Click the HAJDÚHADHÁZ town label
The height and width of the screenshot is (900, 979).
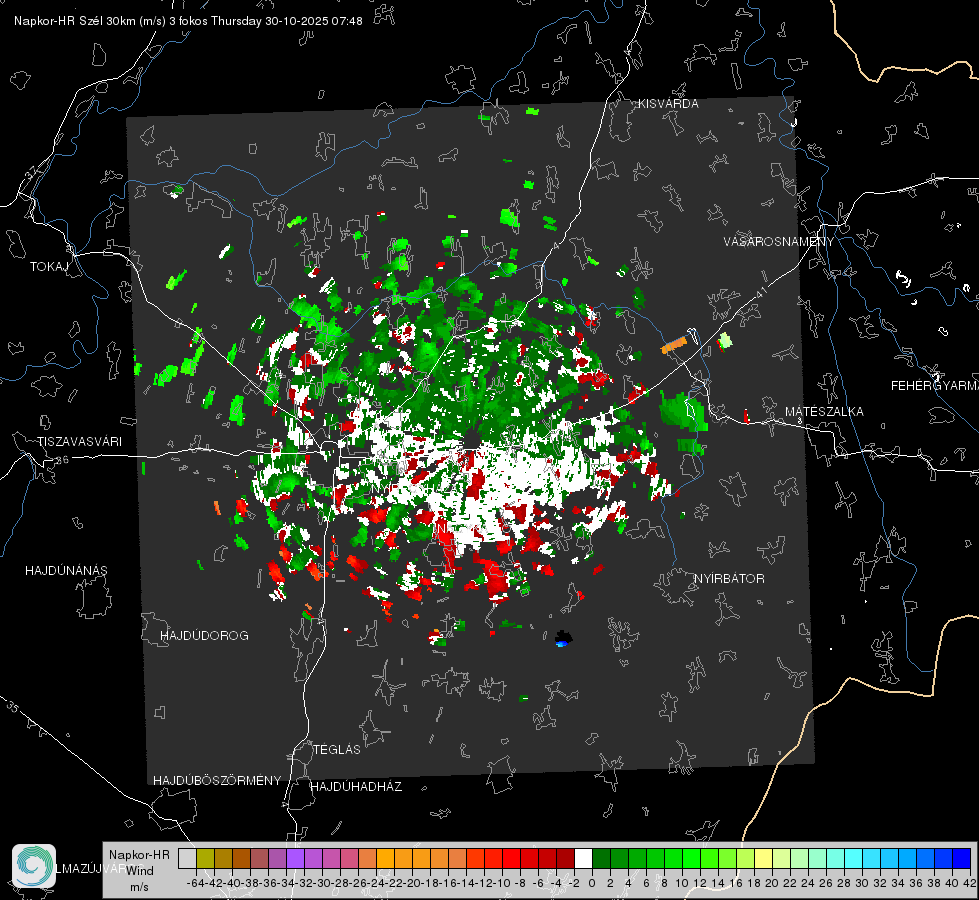point(356,787)
